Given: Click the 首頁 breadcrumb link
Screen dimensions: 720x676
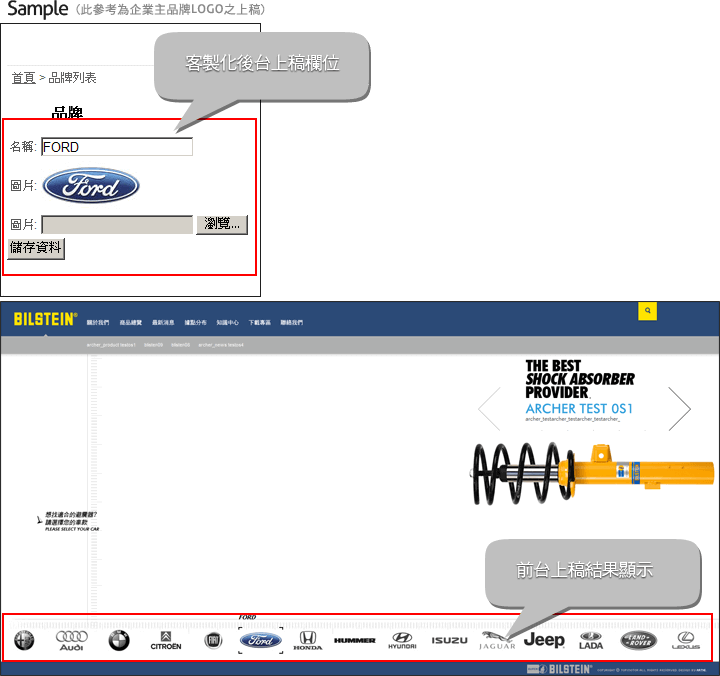Looking at the screenshot, I should (23, 78).
